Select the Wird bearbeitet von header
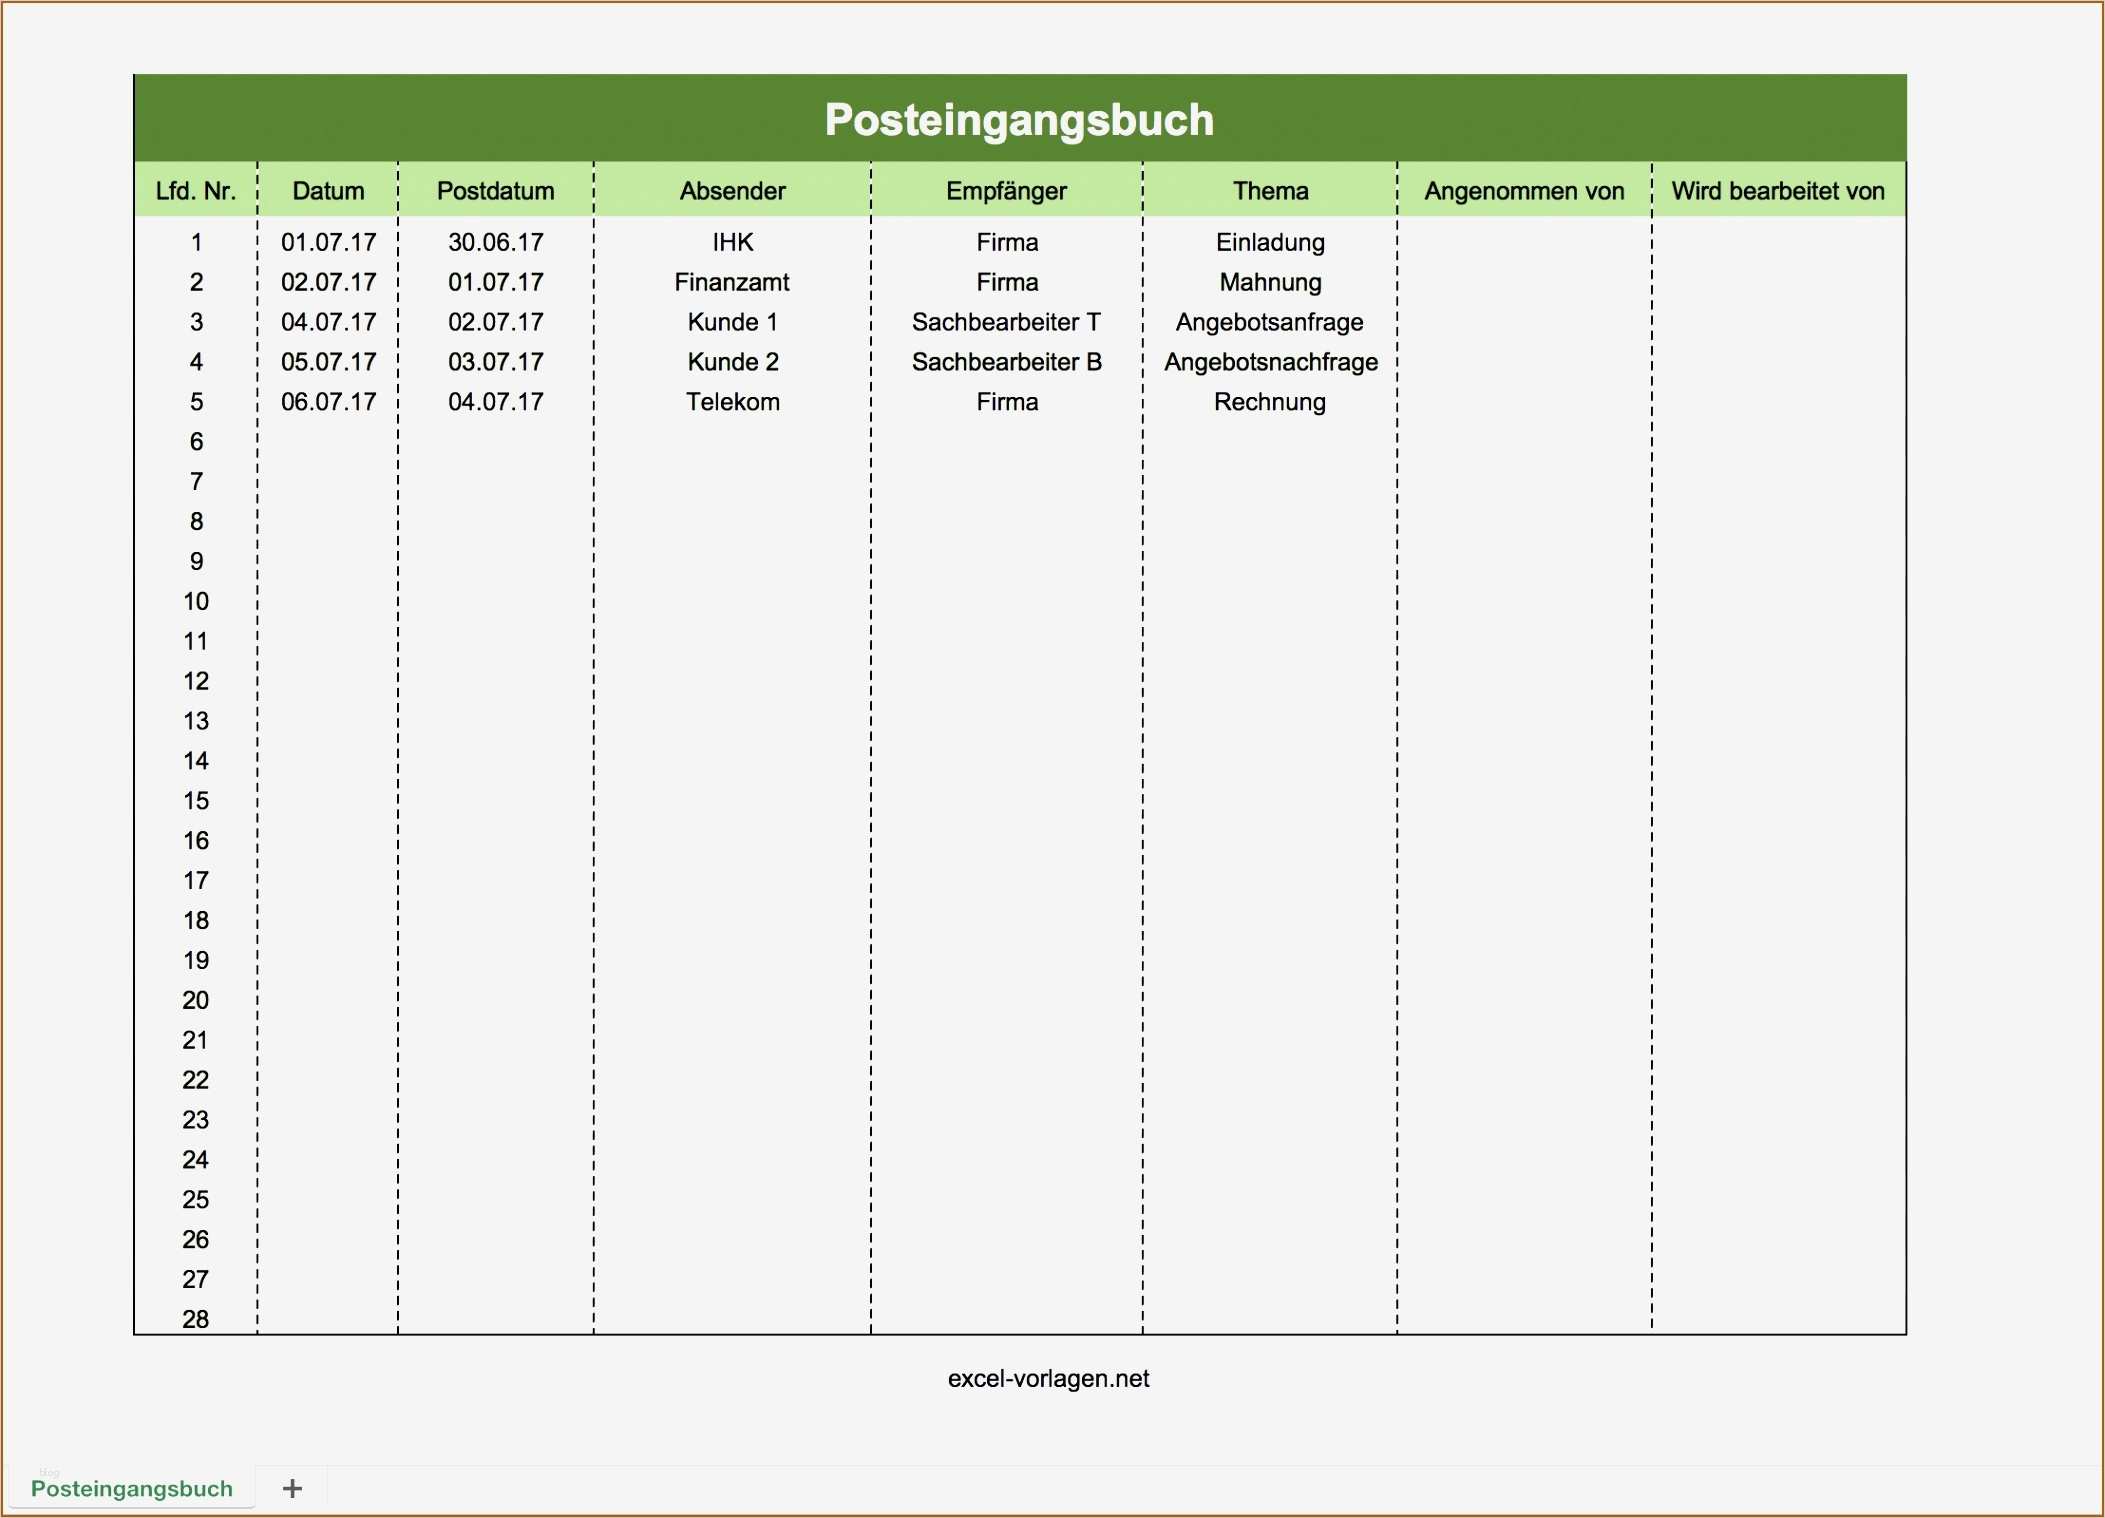This screenshot has width=2105, height=1518. coord(1778,191)
